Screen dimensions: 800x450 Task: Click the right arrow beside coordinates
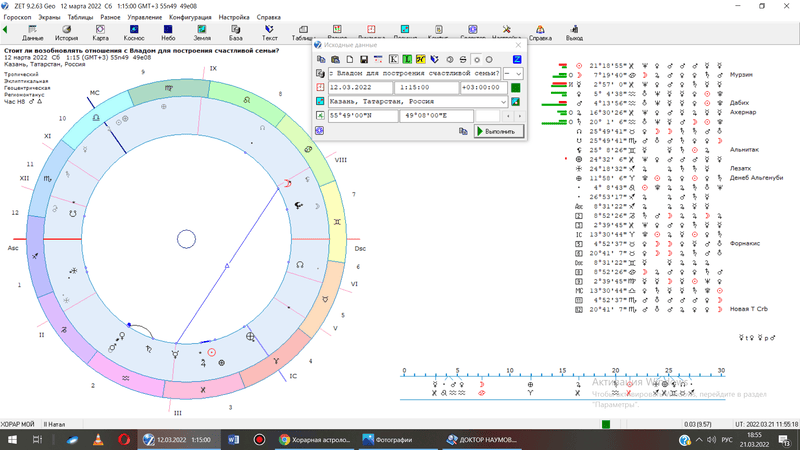[x=518, y=116]
